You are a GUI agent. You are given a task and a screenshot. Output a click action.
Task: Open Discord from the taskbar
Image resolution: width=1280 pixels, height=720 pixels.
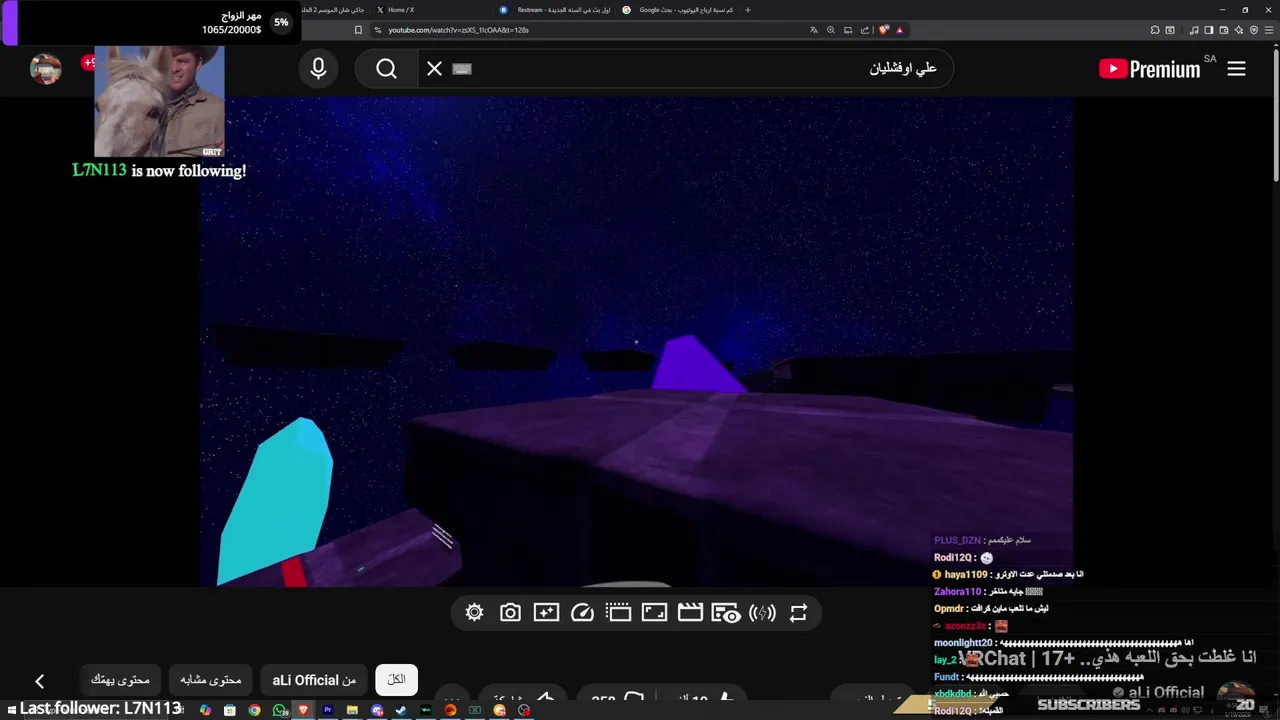(377, 710)
